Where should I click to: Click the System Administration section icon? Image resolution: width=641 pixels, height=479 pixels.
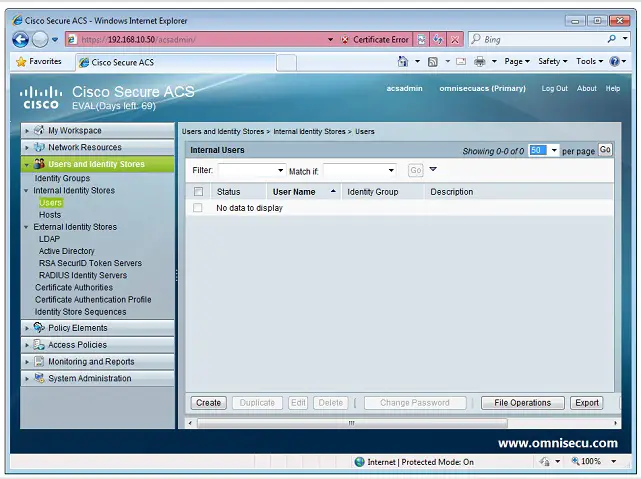39,378
